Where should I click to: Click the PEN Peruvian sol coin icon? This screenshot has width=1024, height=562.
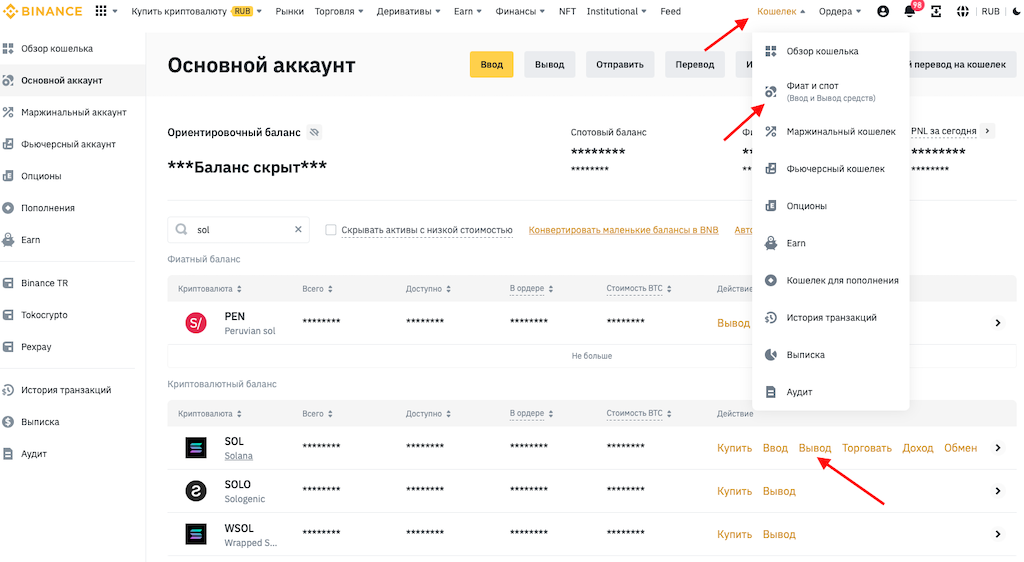(196, 322)
